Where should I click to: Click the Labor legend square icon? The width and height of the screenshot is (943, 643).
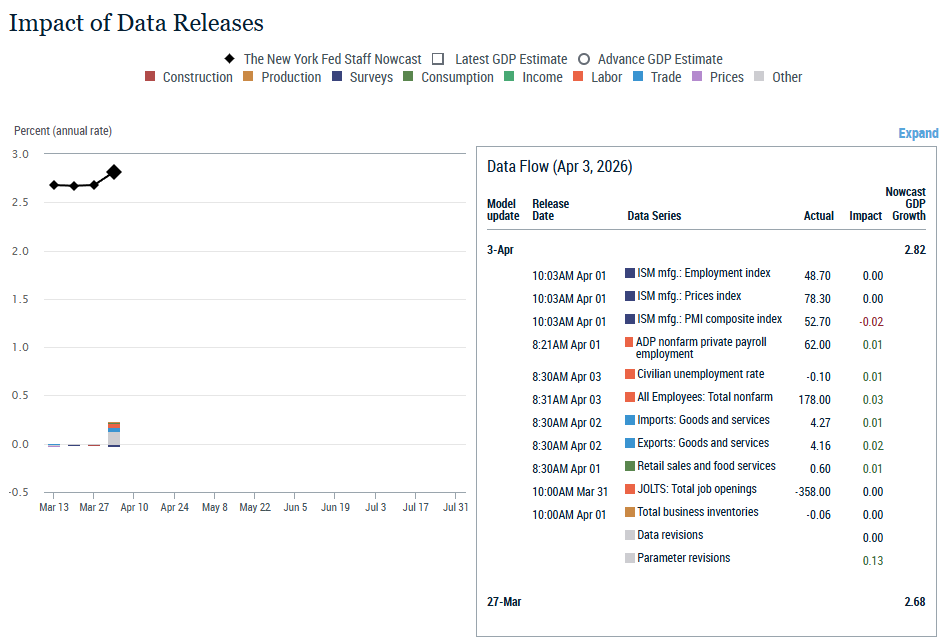tap(579, 77)
